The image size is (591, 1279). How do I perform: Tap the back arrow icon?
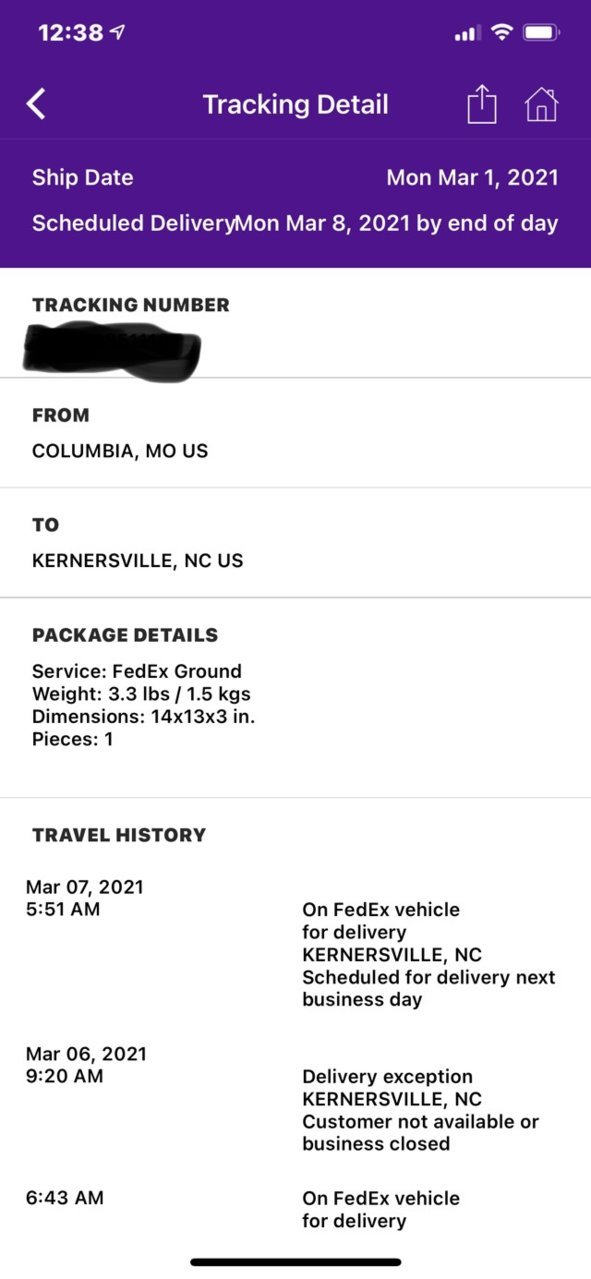click(36, 104)
